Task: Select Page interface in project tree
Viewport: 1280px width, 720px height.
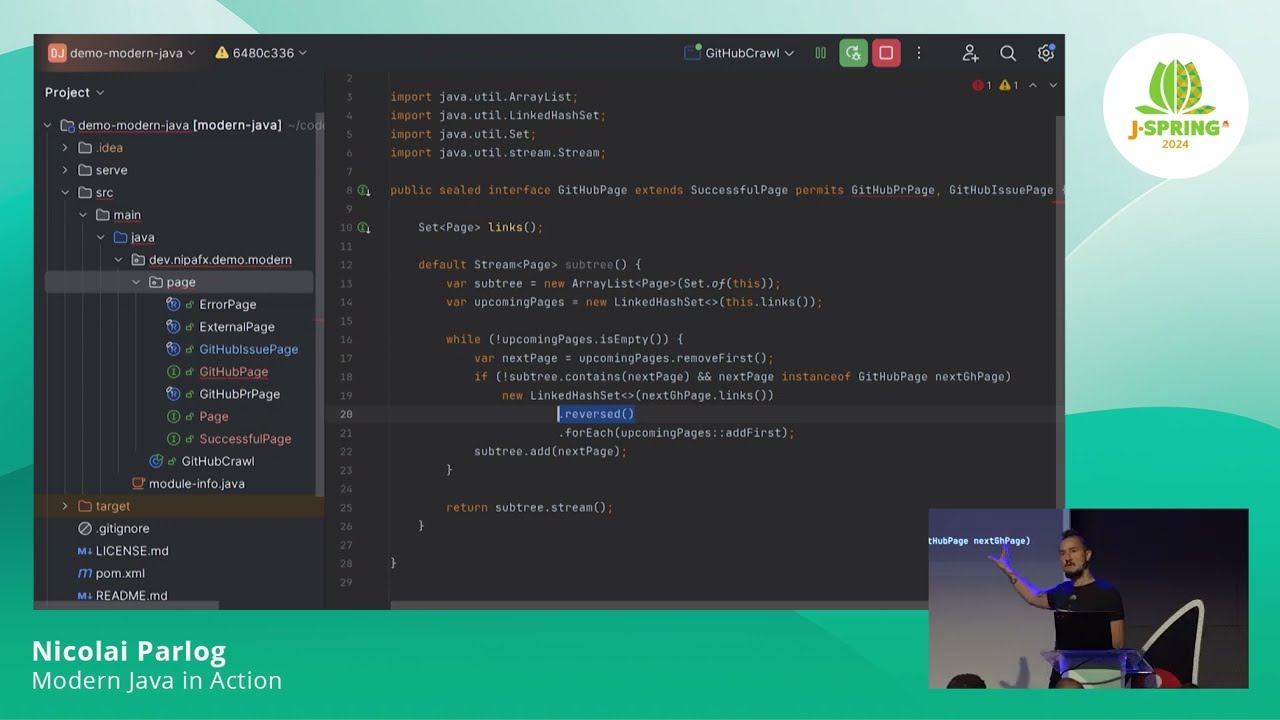Action: pos(213,416)
